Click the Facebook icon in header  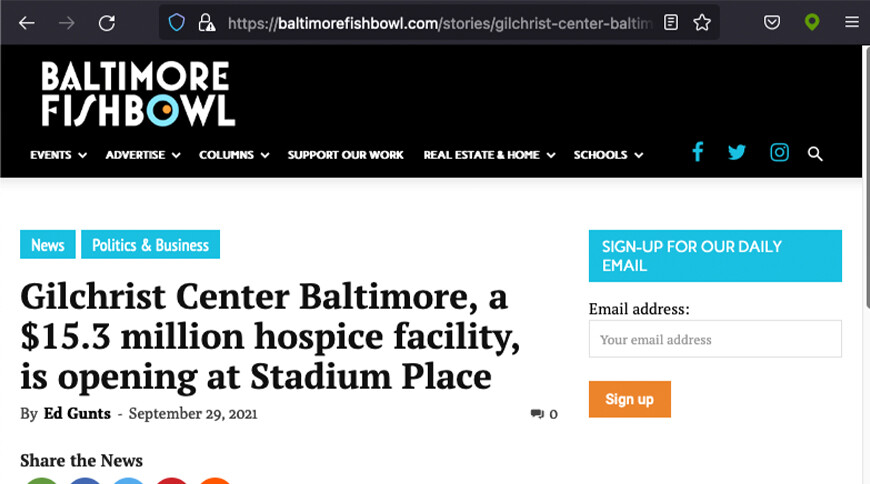[698, 152]
